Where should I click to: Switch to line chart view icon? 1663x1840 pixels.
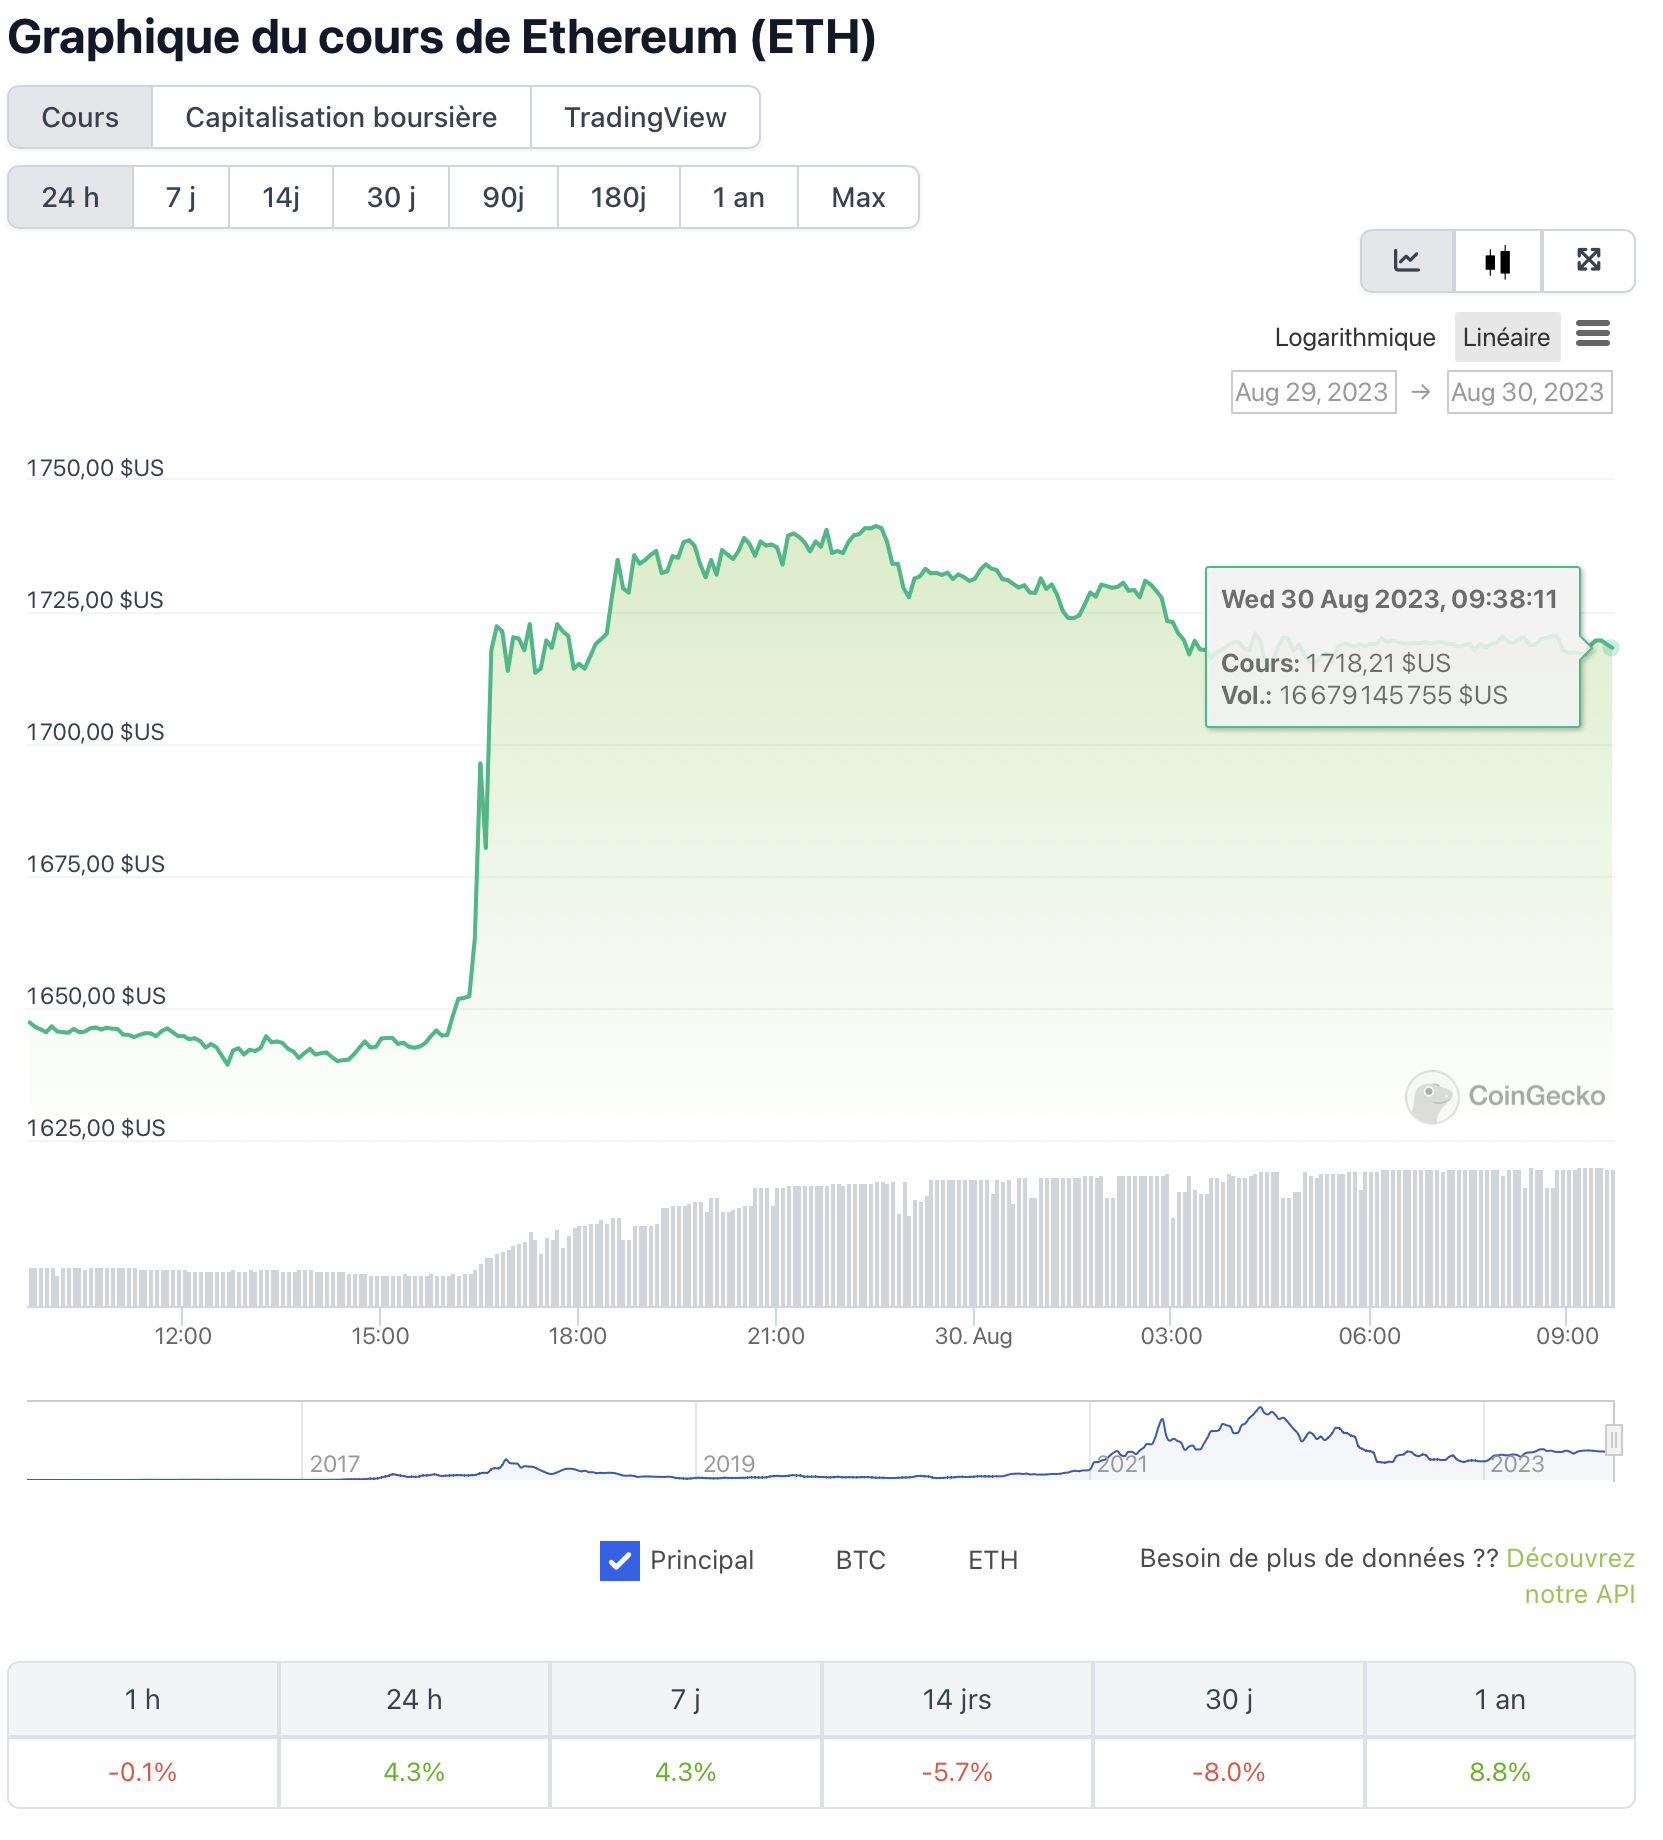pos(1407,261)
